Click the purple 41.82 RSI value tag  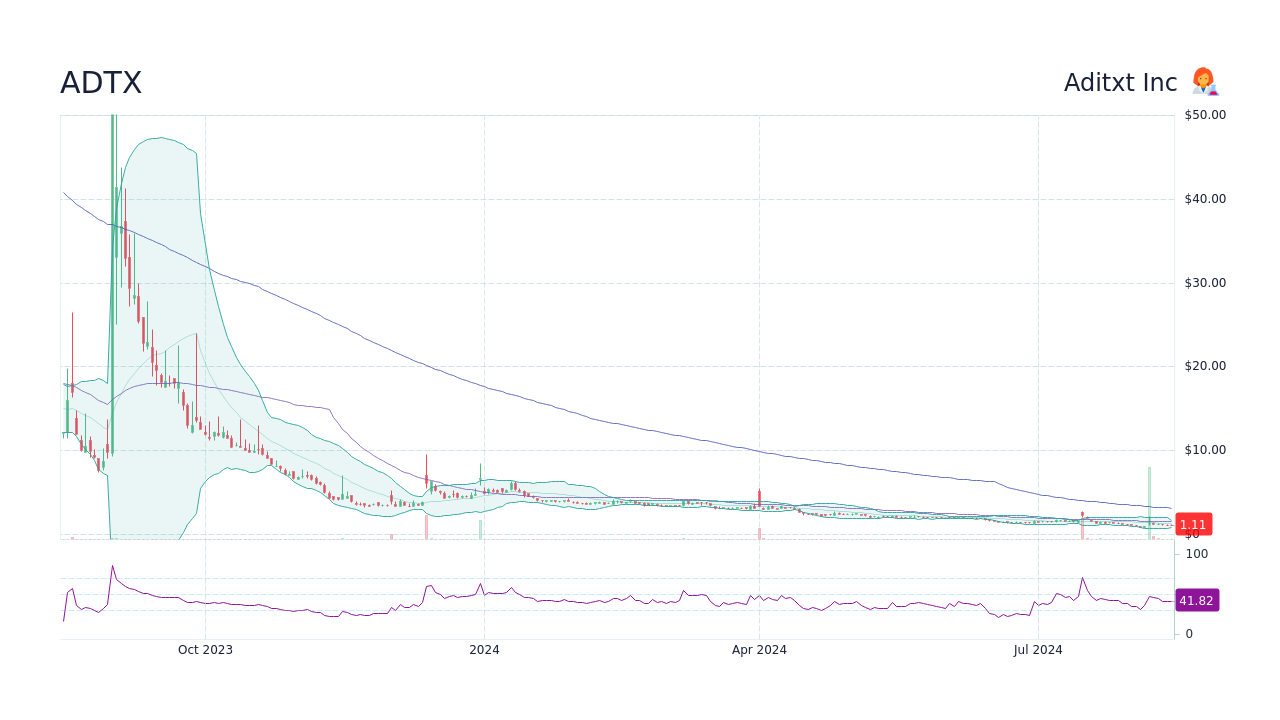1196,600
